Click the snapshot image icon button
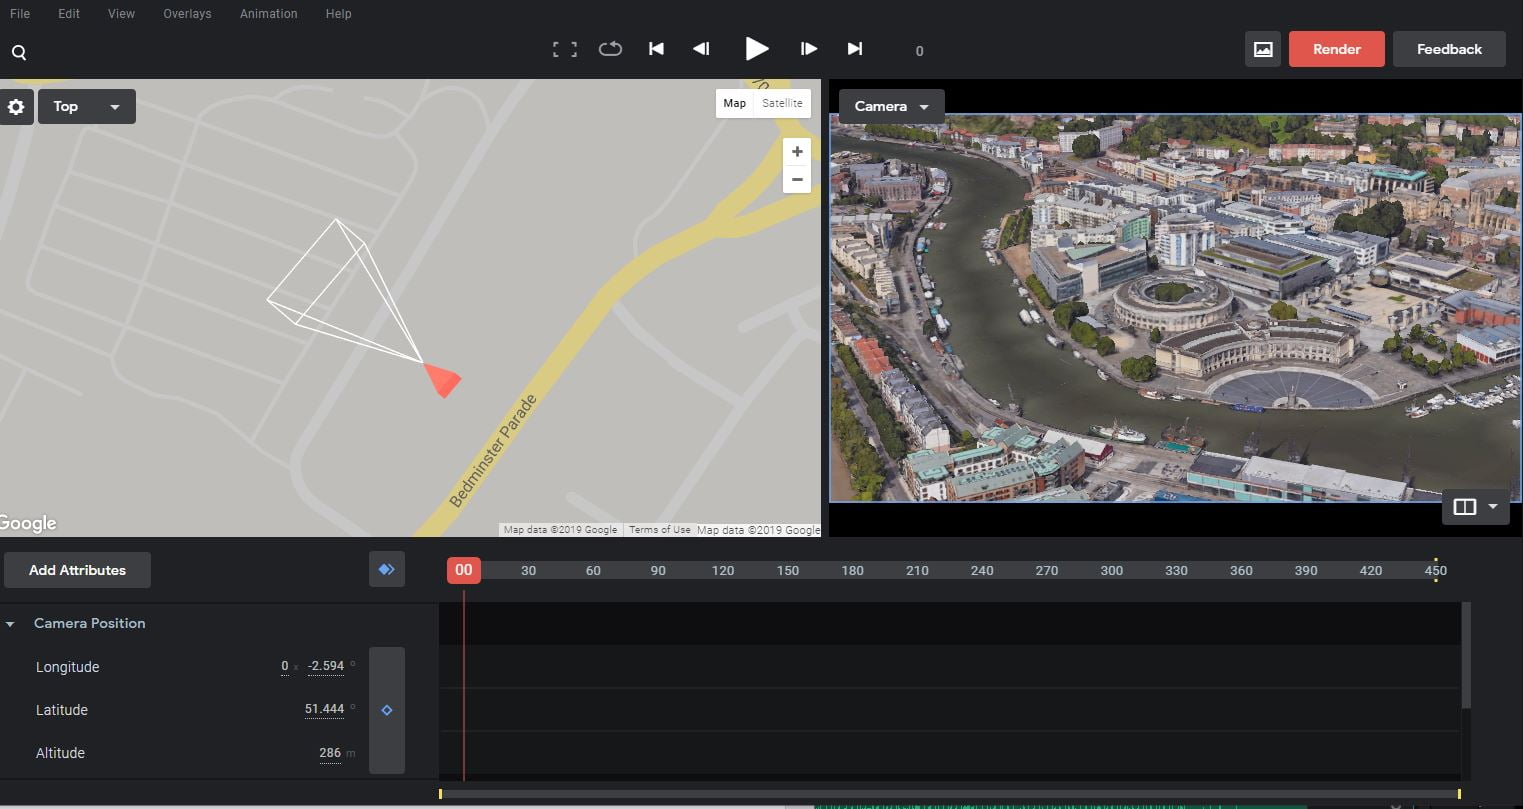 point(1263,49)
